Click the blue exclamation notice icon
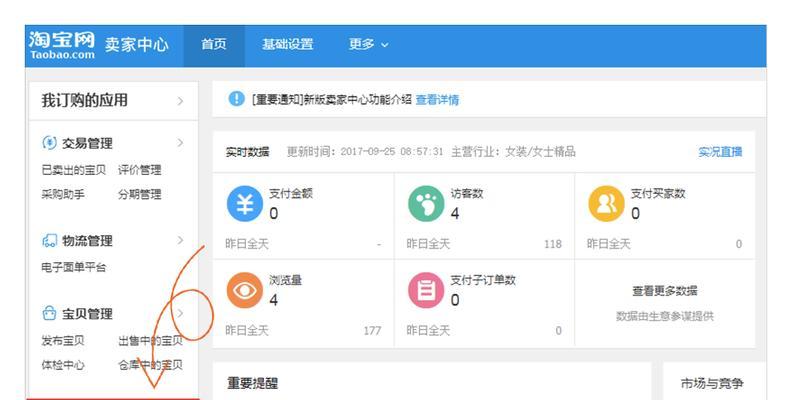 click(x=236, y=98)
